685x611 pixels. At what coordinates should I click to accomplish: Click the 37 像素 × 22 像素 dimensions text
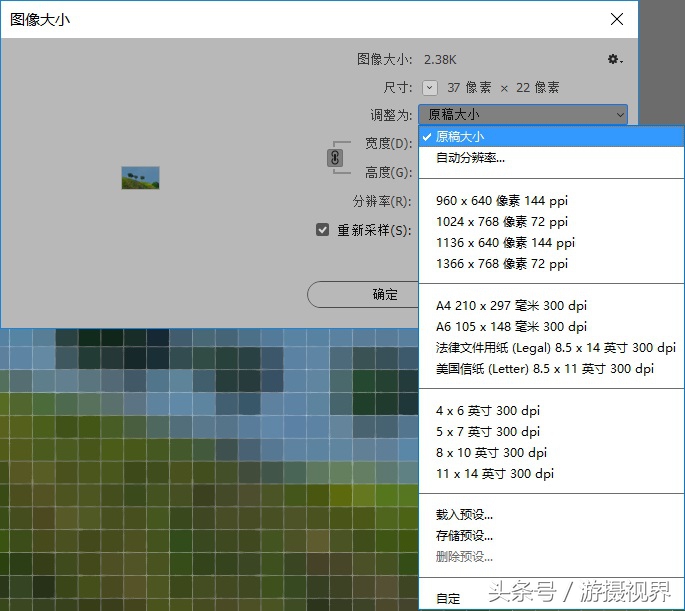[503, 88]
